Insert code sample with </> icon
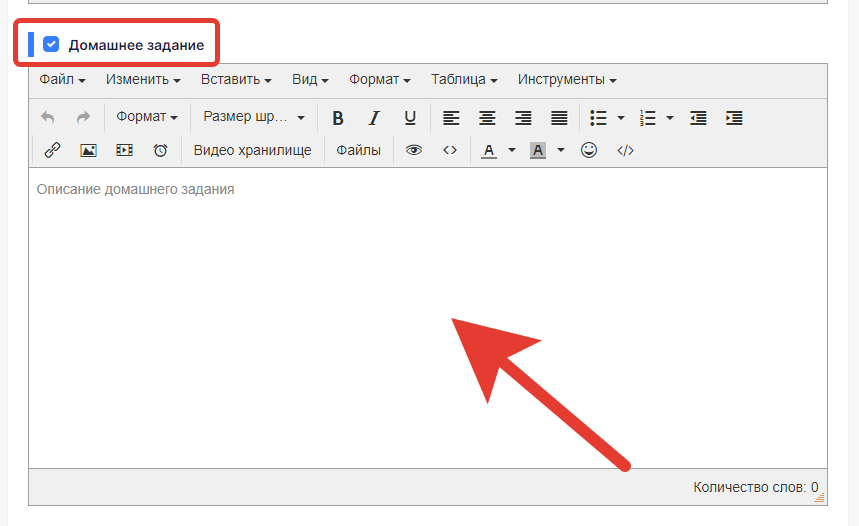The height and width of the screenshot is (526, 859). pos(625,150)
